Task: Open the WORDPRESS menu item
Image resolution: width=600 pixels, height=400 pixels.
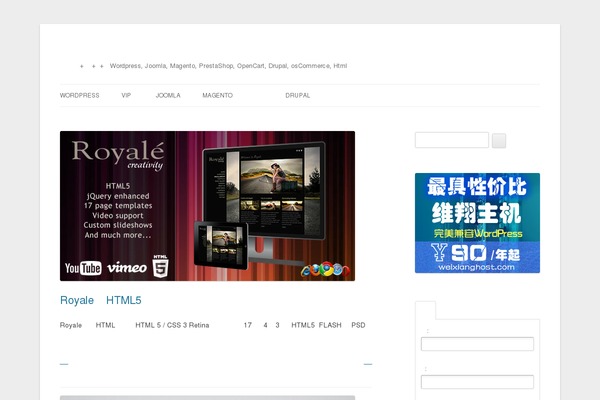Action: (79, 95)
